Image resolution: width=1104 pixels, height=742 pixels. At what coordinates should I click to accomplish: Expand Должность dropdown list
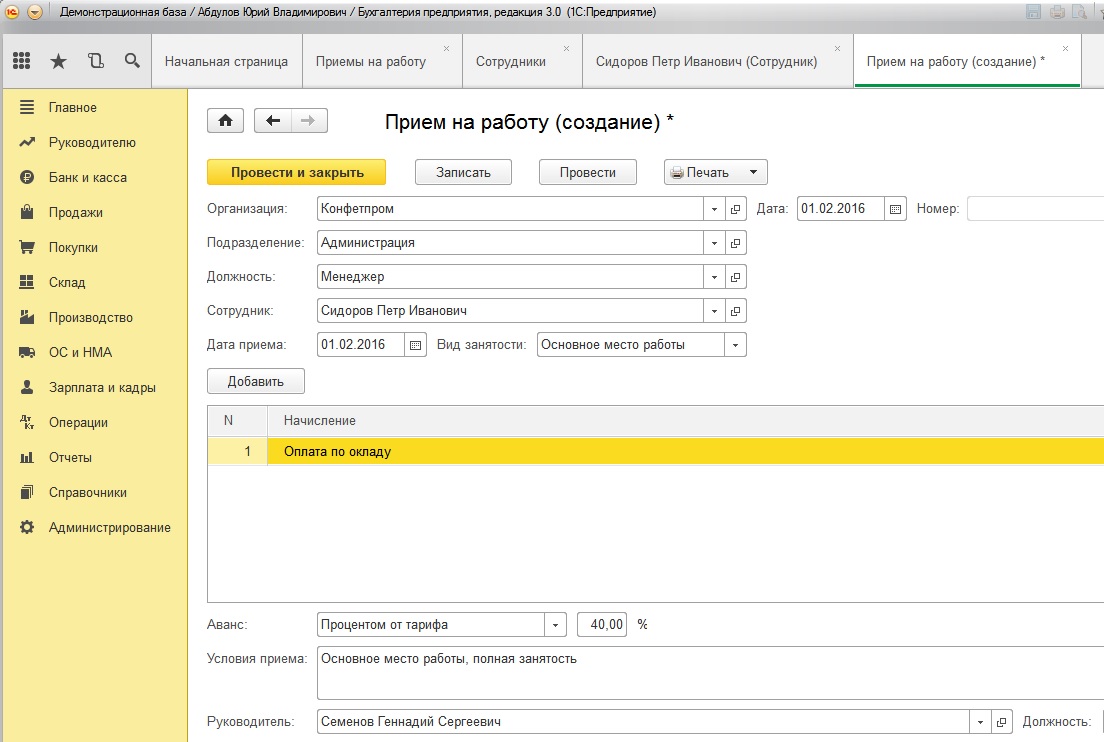[714, 277]
